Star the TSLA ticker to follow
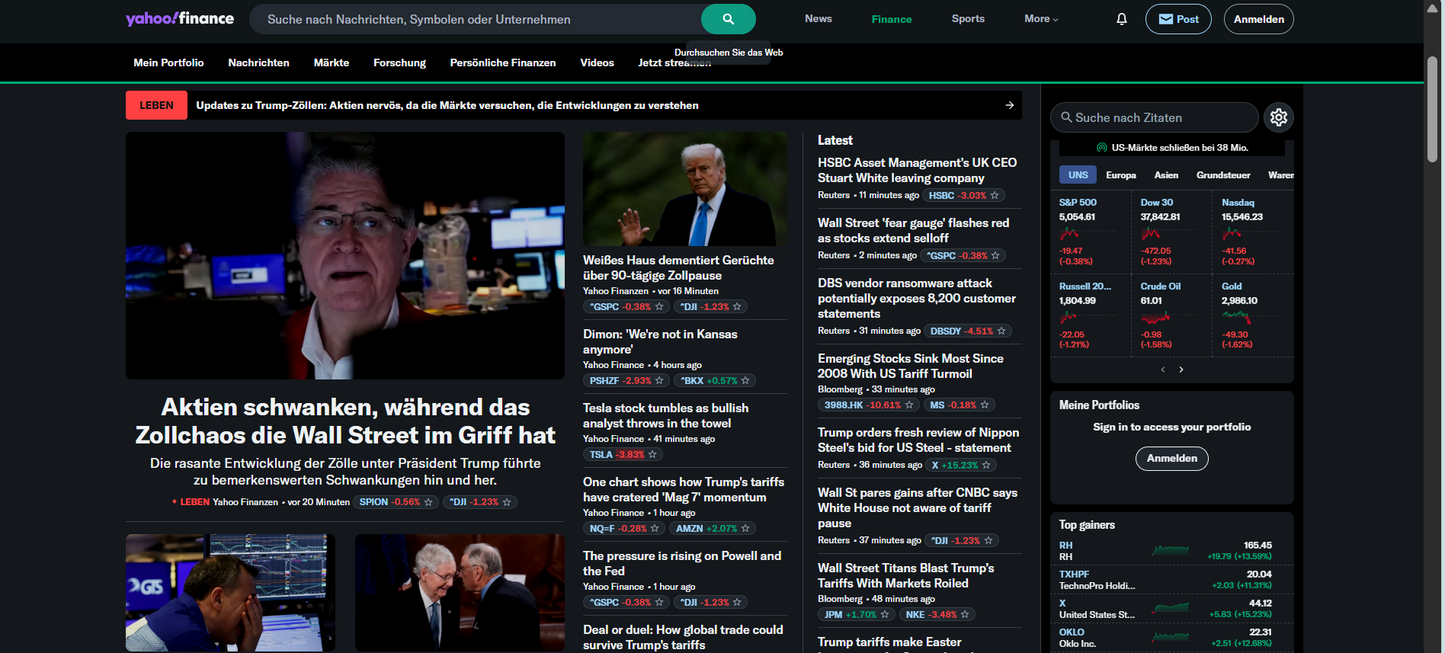 (x=653, y=454)
